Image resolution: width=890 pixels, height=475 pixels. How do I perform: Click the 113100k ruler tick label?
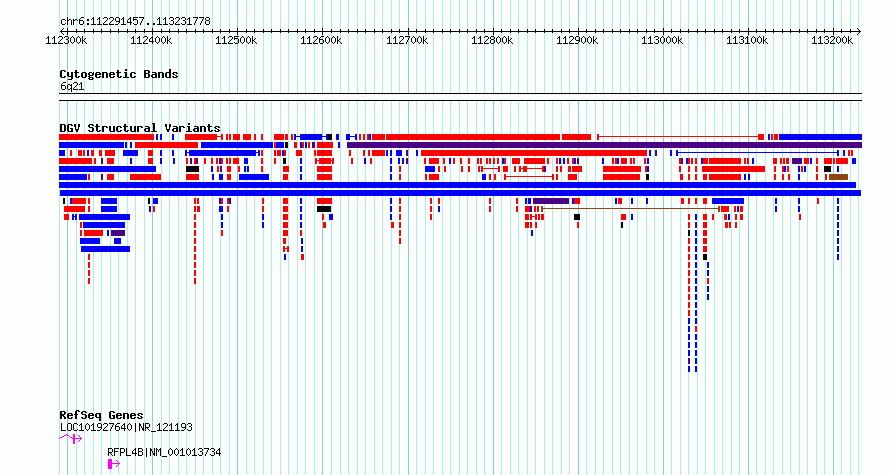748,40
